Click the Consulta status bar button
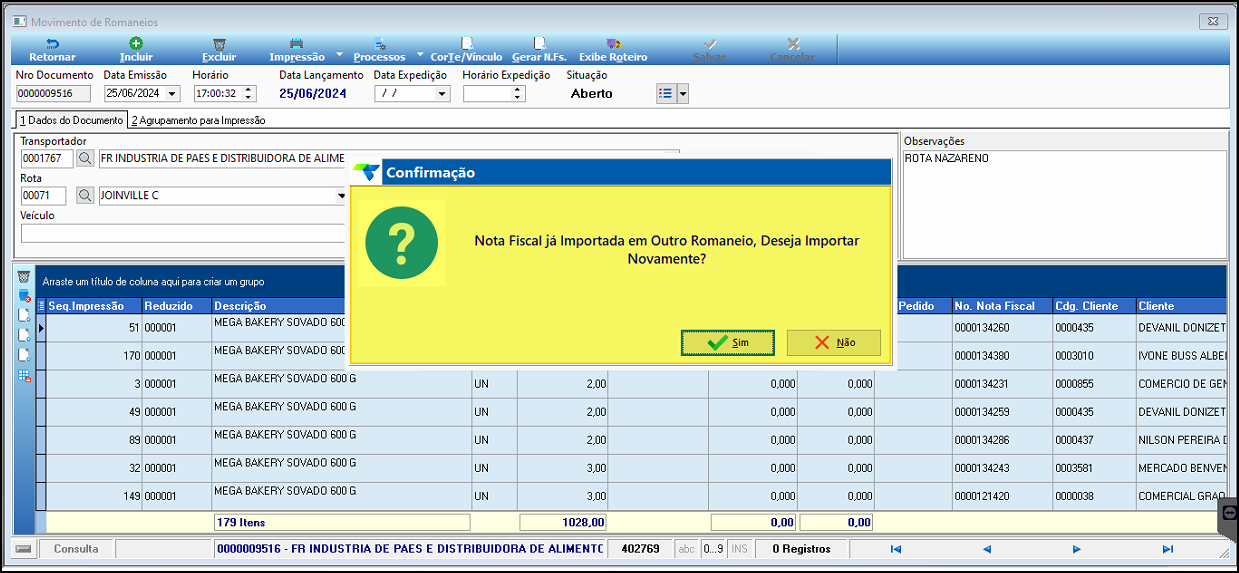The height and width of the screenshot is (573, 1239). 76,549
